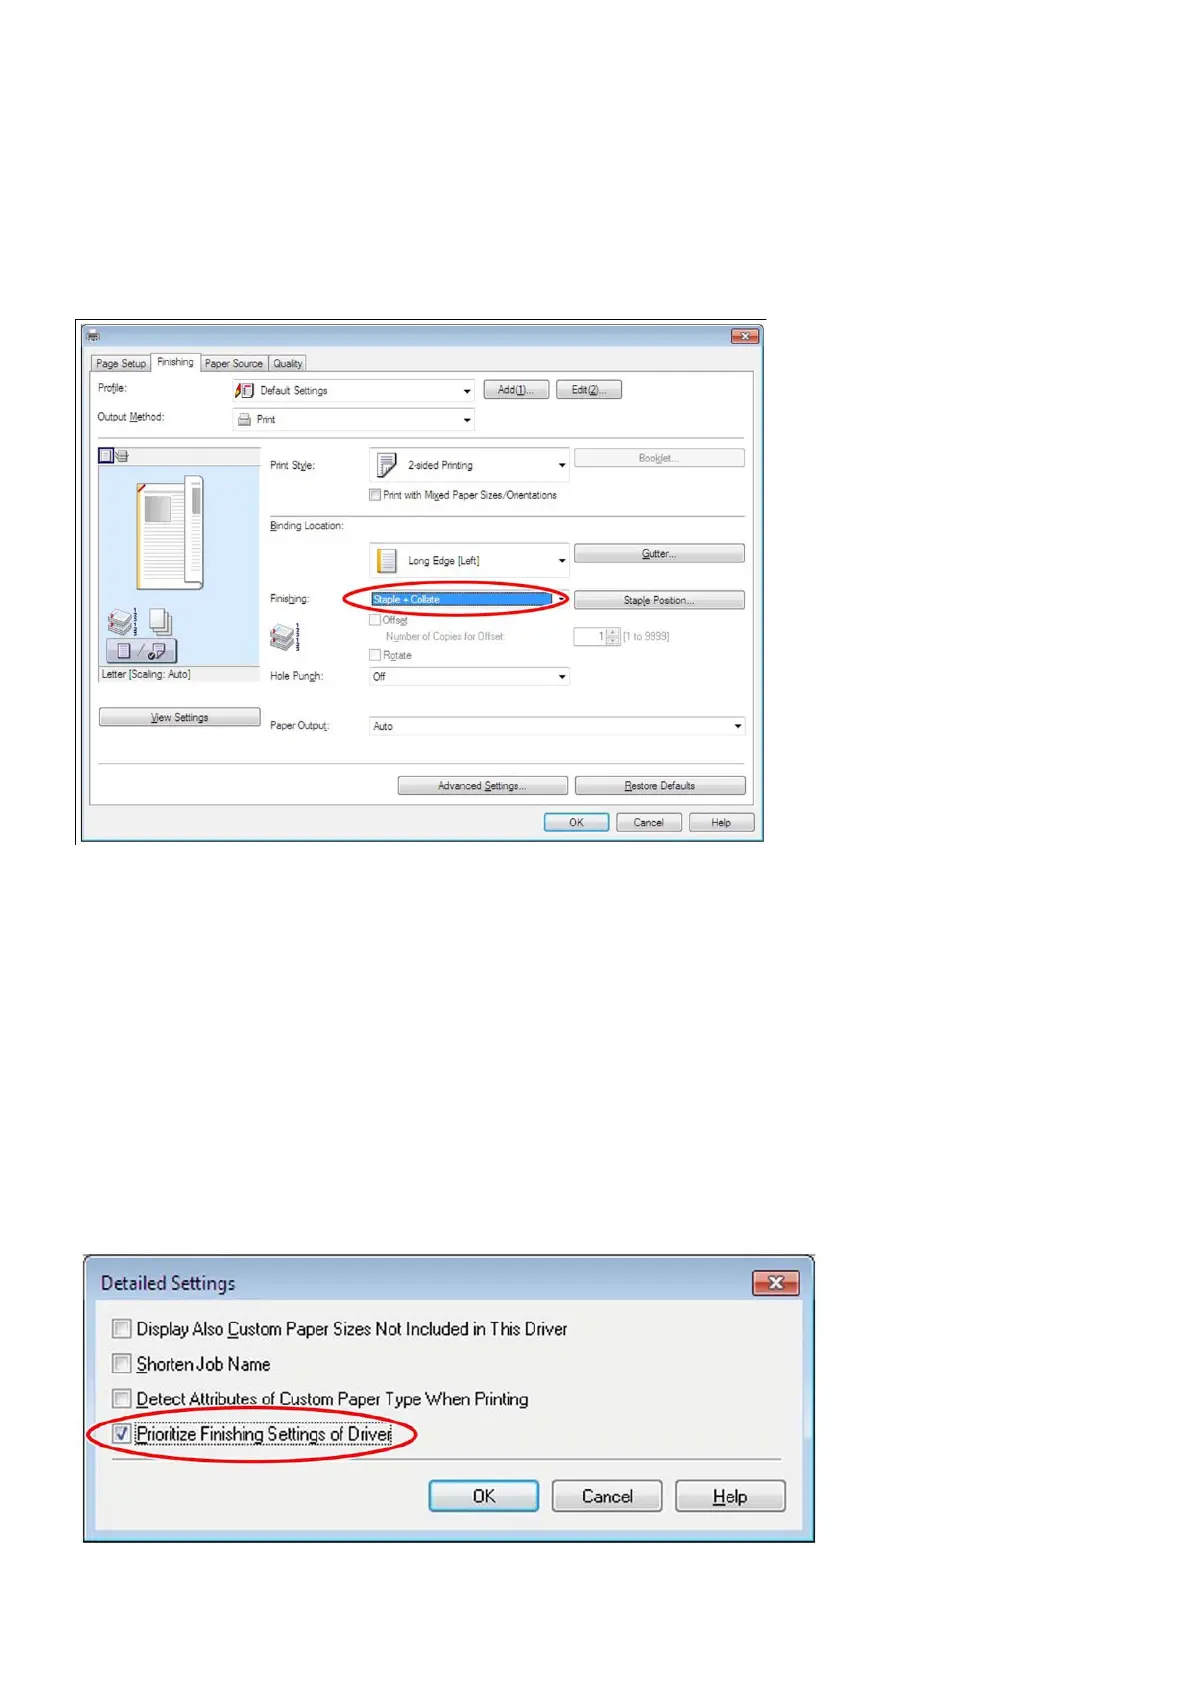Click OK in Detailed Settings dialog
This screenshot has height=1684, width=1191.
pyautogui.click(x=484, y=1496)
